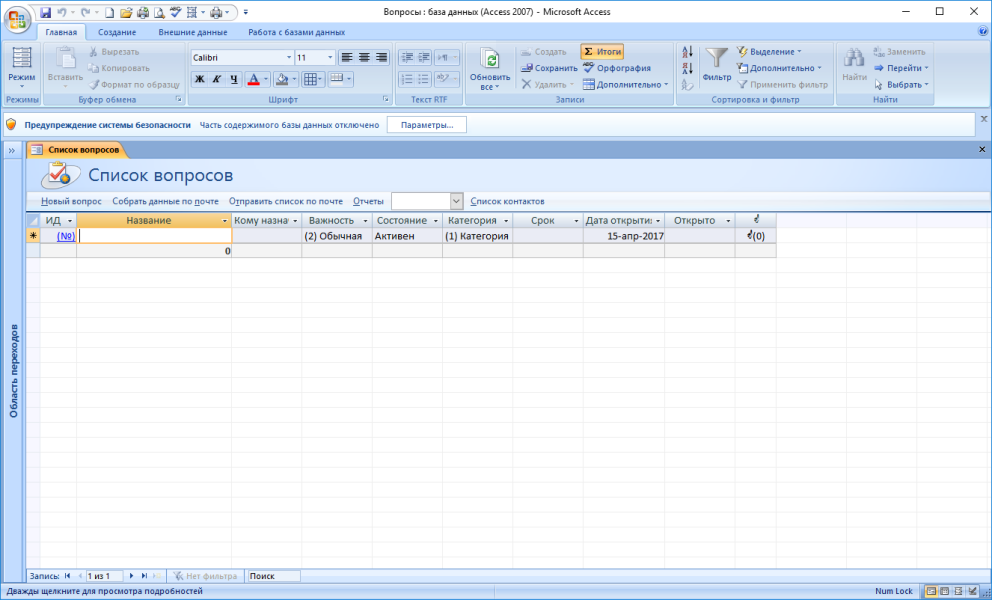Switch to Внешние данные ribbon tab

point(193,32)
